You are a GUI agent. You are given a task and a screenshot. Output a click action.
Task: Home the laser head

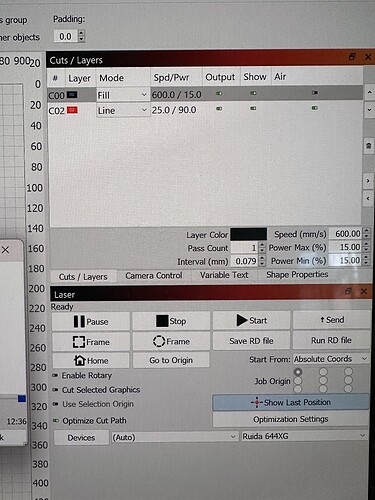tap(91, 360)
